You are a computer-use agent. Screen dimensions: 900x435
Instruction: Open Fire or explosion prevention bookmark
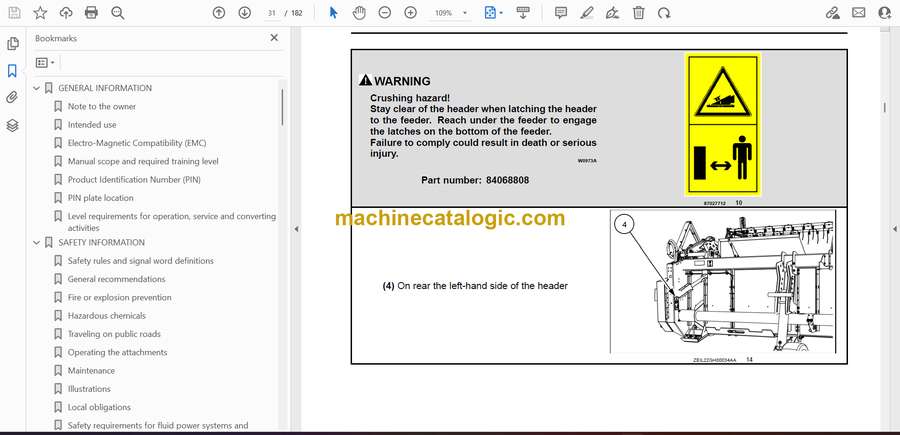point(119,298)
